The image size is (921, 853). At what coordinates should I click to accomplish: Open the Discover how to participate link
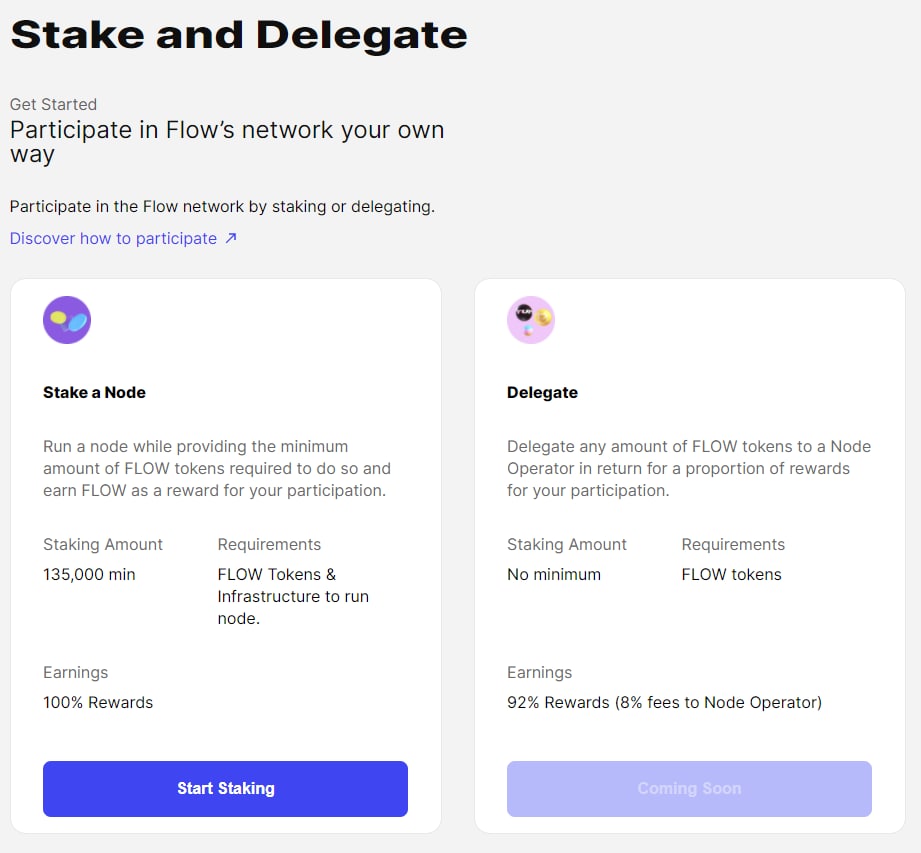[x=113, y=239]
